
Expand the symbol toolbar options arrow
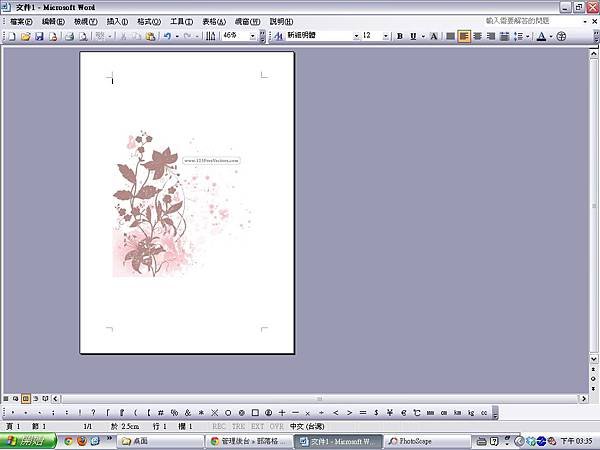click(x=495, y=413)
